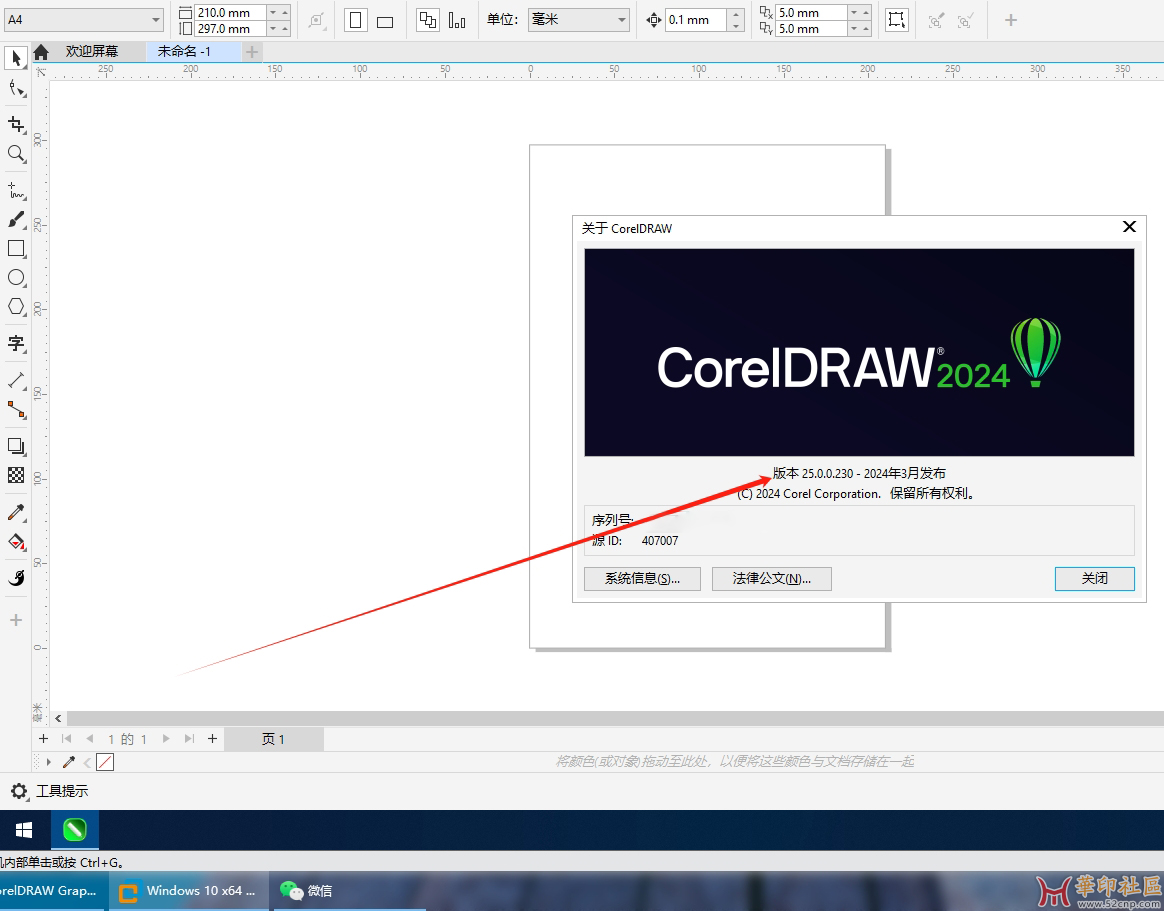Apply page layout to all pages

[428, 20]
